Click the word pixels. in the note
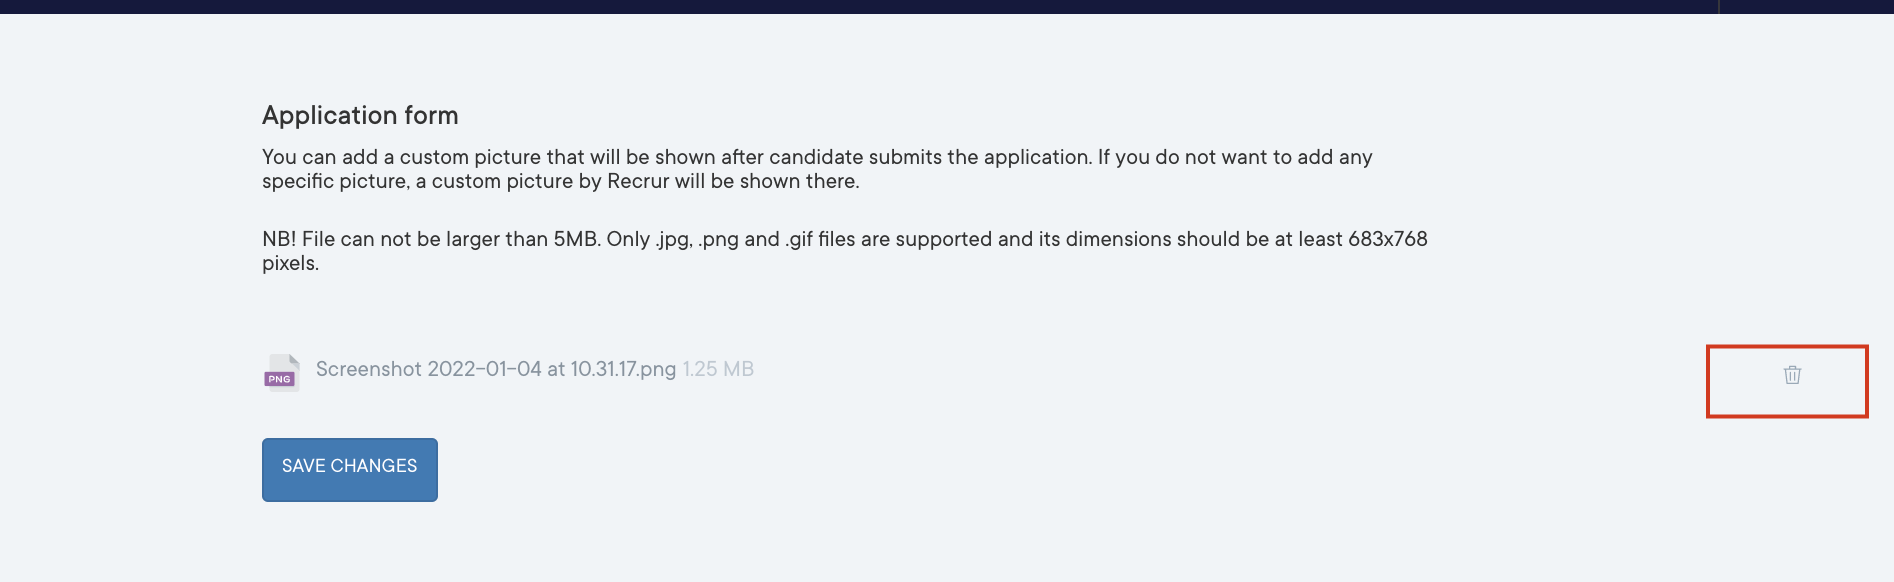This screenshot has height=582, width=1894. click(290, 263)
